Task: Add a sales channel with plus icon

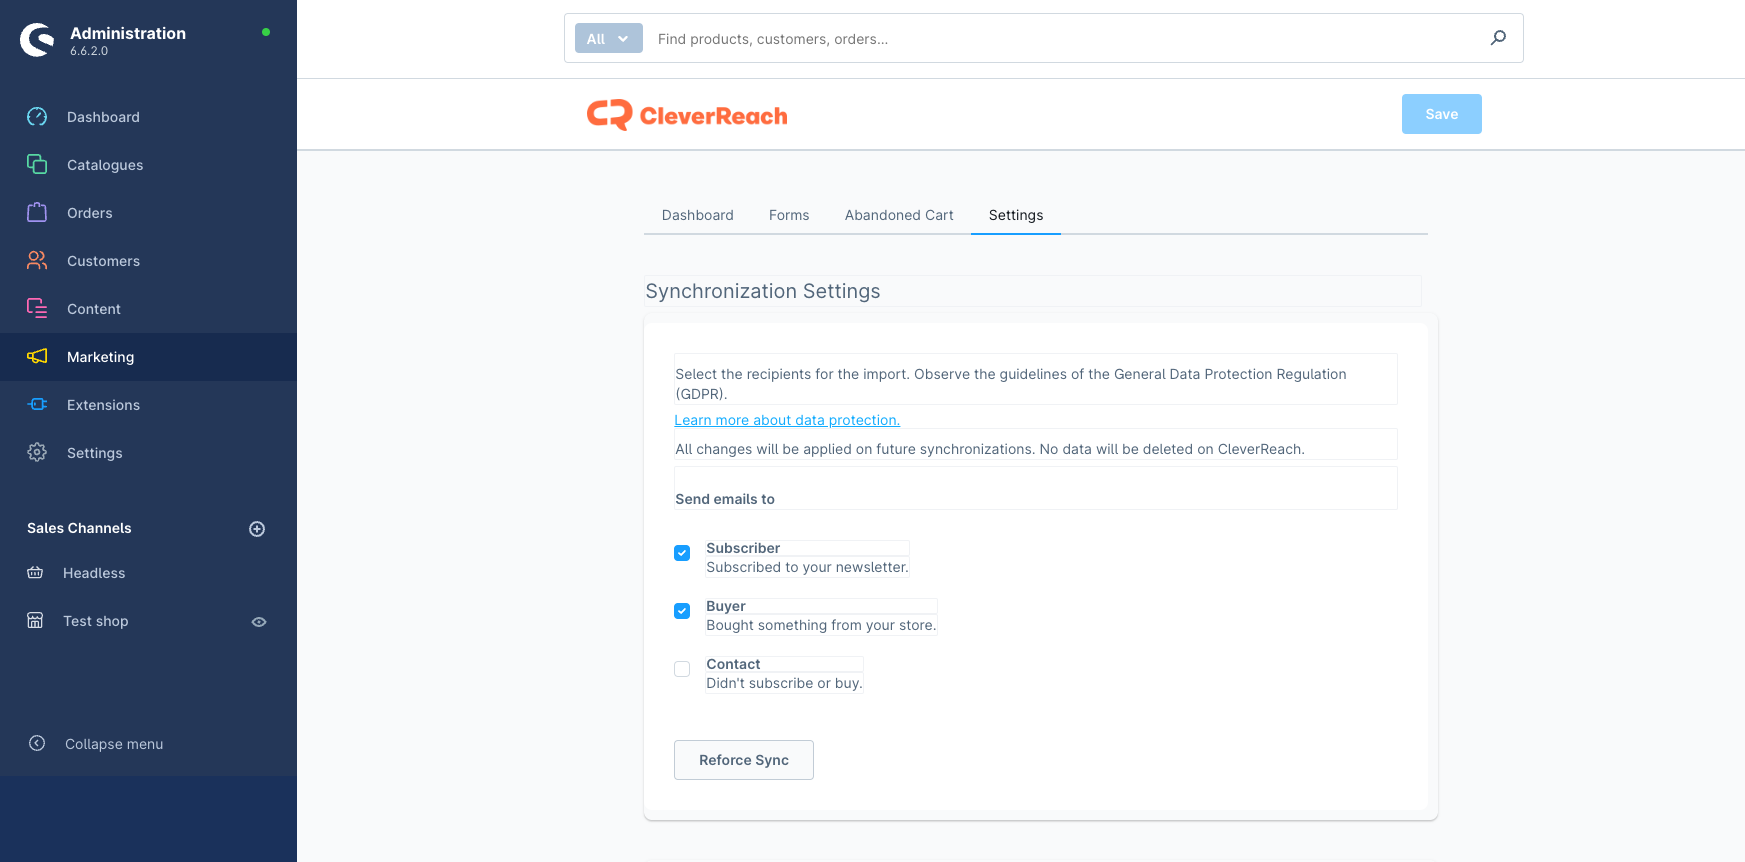Action: pyautogui.click(x=257, y=529)
